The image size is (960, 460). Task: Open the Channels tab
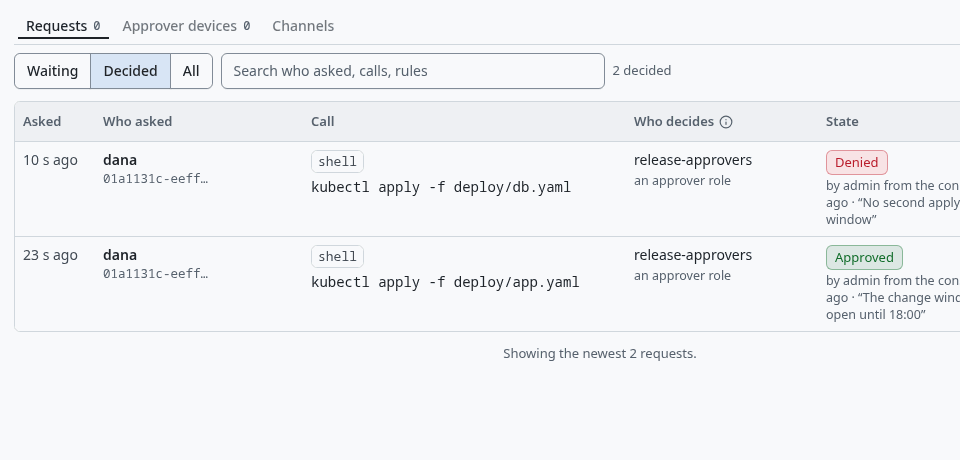coord(303,26)
